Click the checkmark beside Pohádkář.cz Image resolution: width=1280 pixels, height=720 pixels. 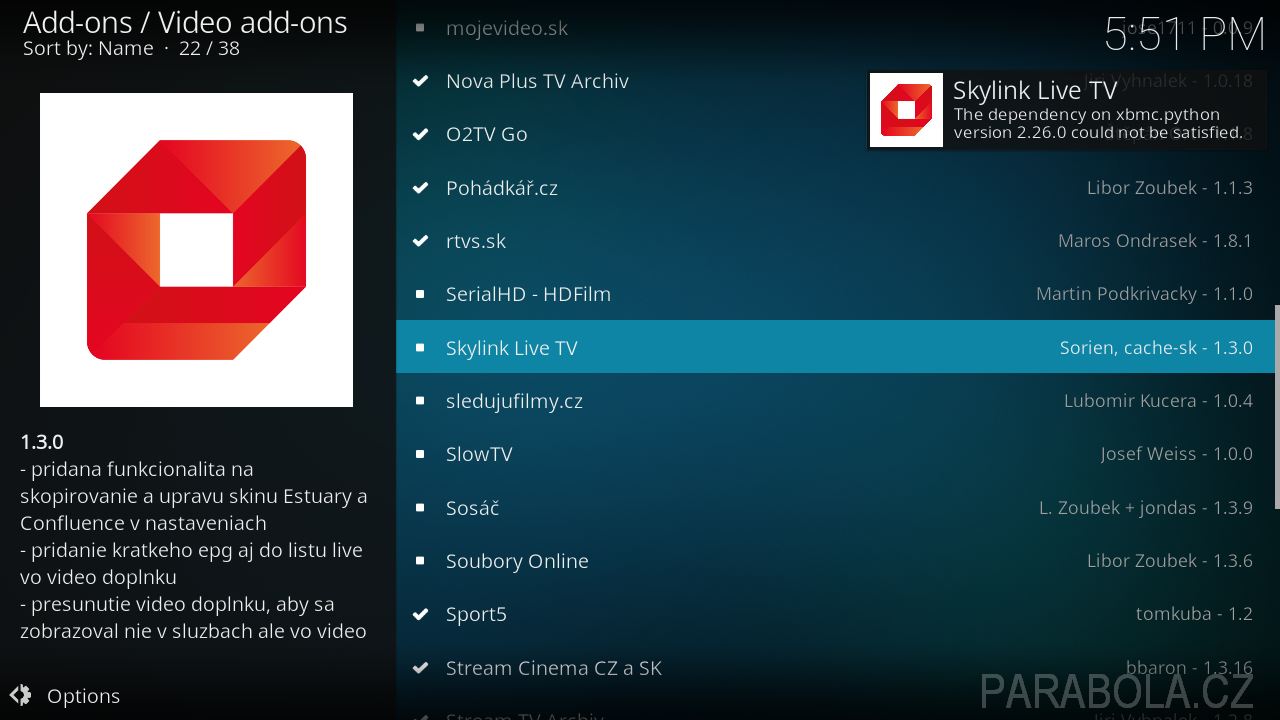pyautogui.click(x=421, y=188)
